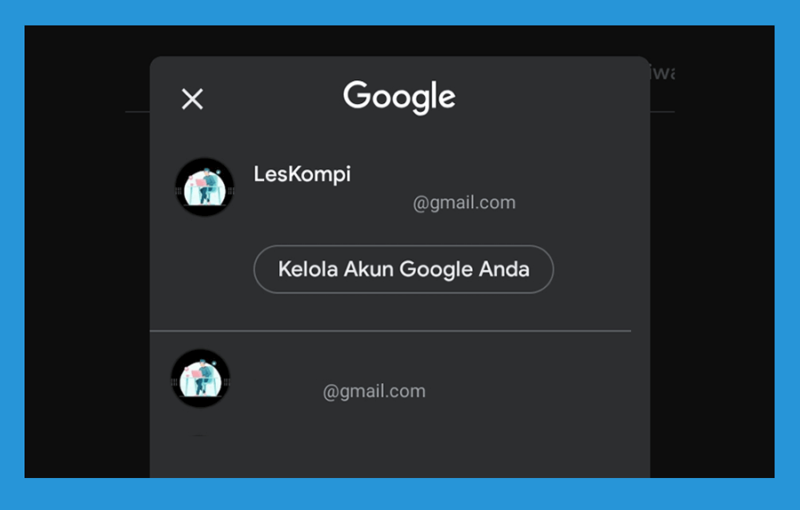
Task: Click the partially hidden text behind the dialog
Action: point(663,73)
